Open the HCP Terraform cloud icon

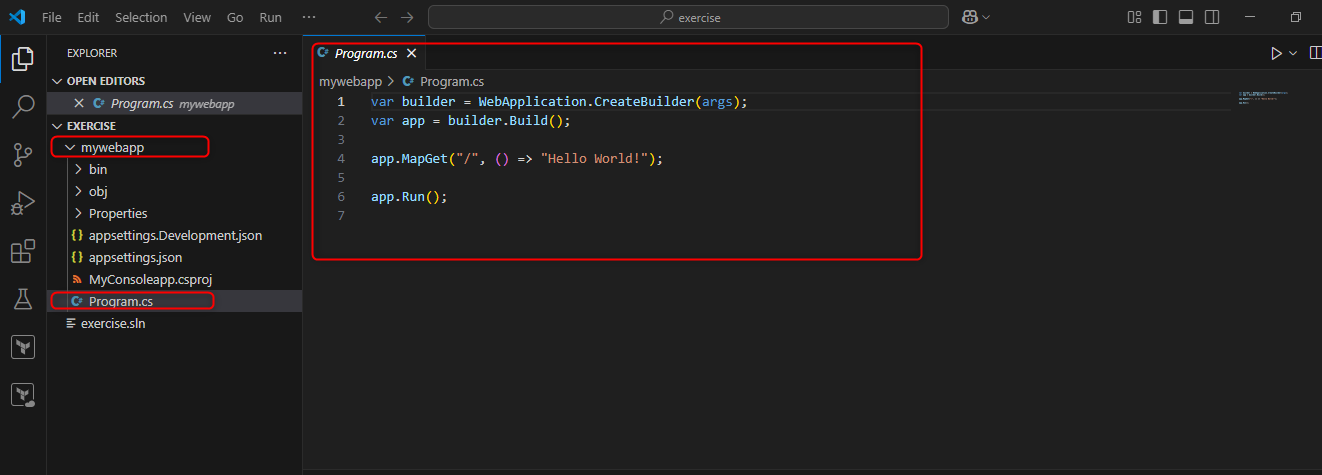click(x=22, y=395)
